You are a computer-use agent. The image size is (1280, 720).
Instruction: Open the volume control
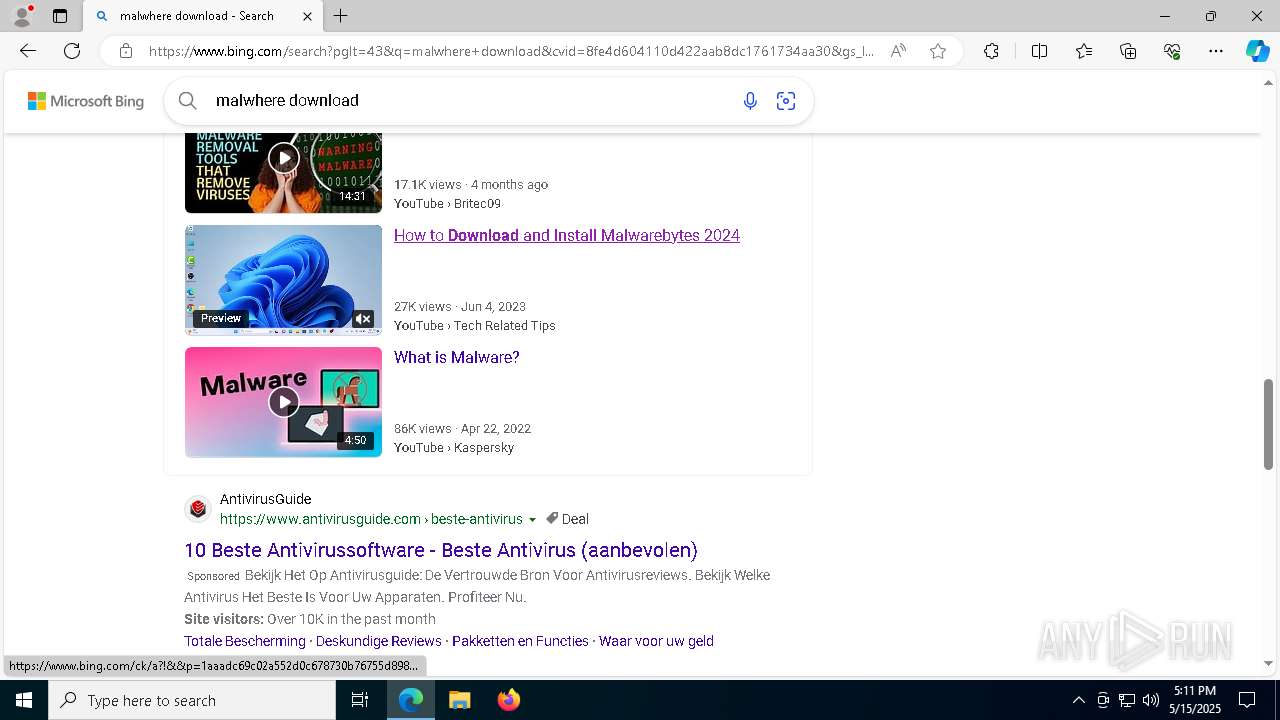pyautogui.click(x=1151, y=700)
